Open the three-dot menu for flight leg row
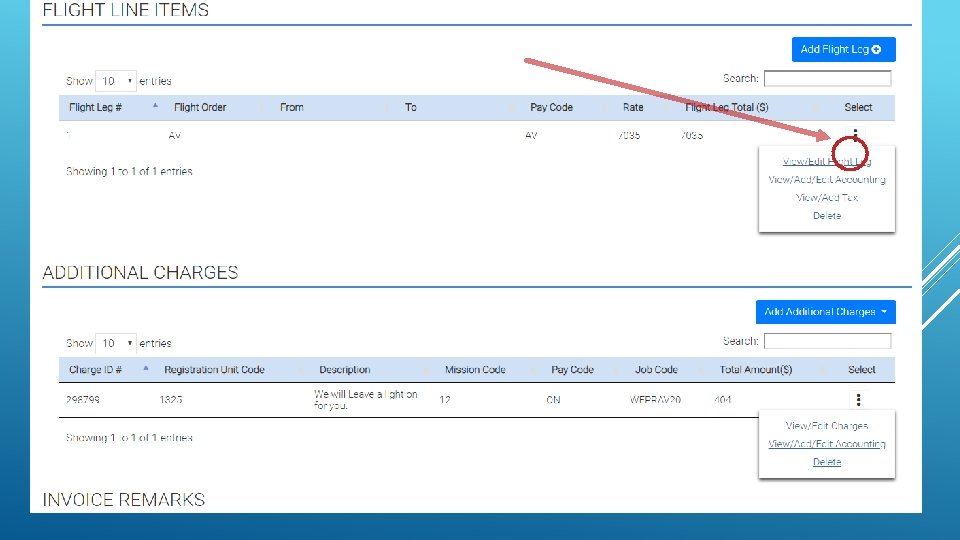Viewport: 960px width, 540px height. (855, 135)
